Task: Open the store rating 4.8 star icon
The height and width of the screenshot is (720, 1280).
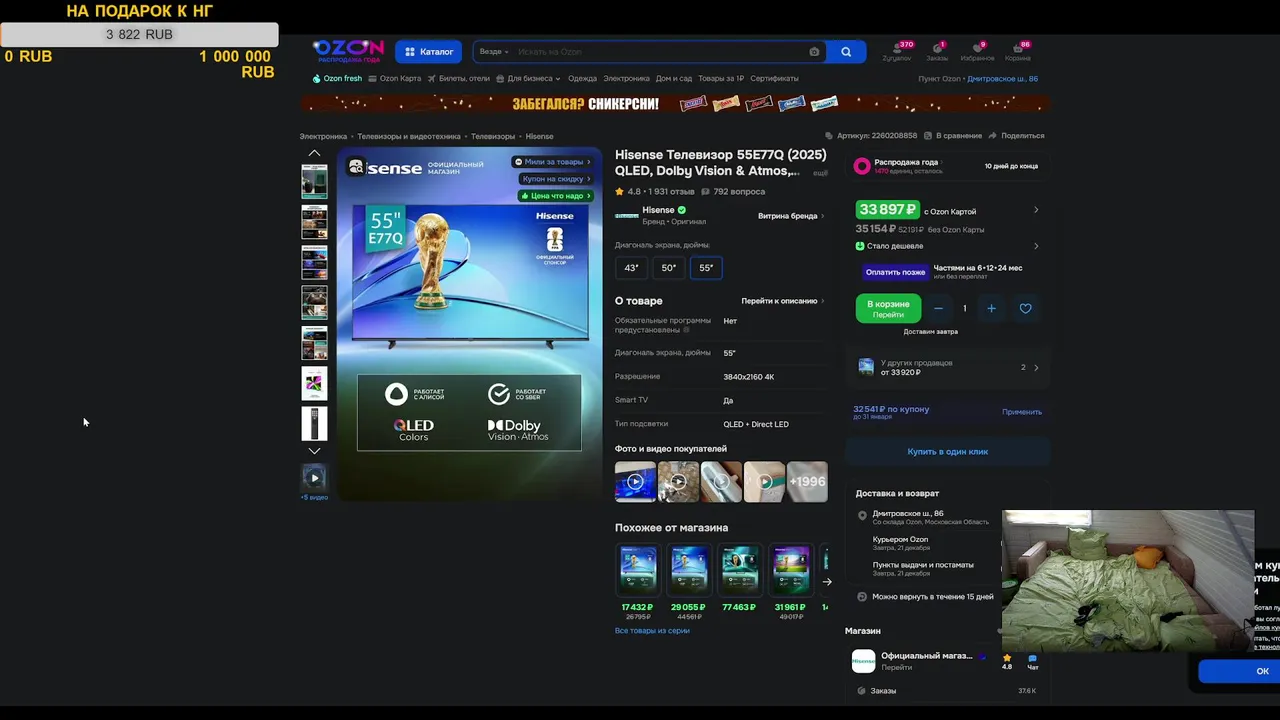Action: click(1007, 661)
